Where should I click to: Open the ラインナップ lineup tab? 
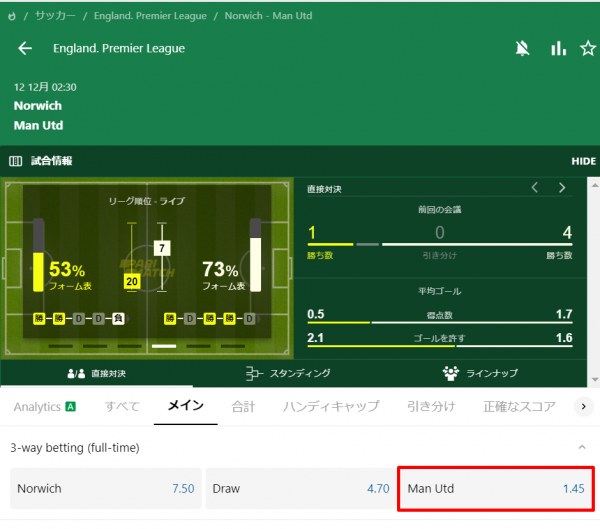480,373
